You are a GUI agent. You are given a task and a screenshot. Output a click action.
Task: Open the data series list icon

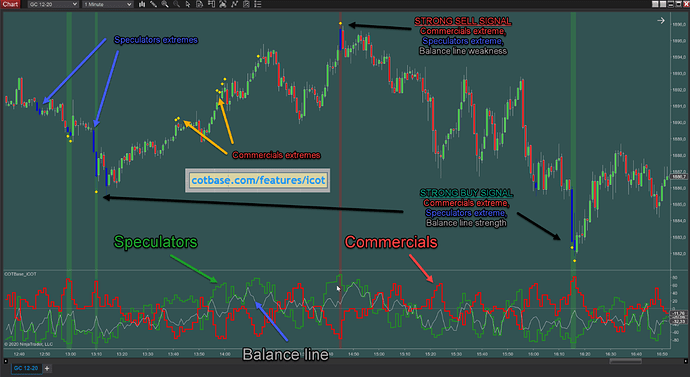pos(258,4)
